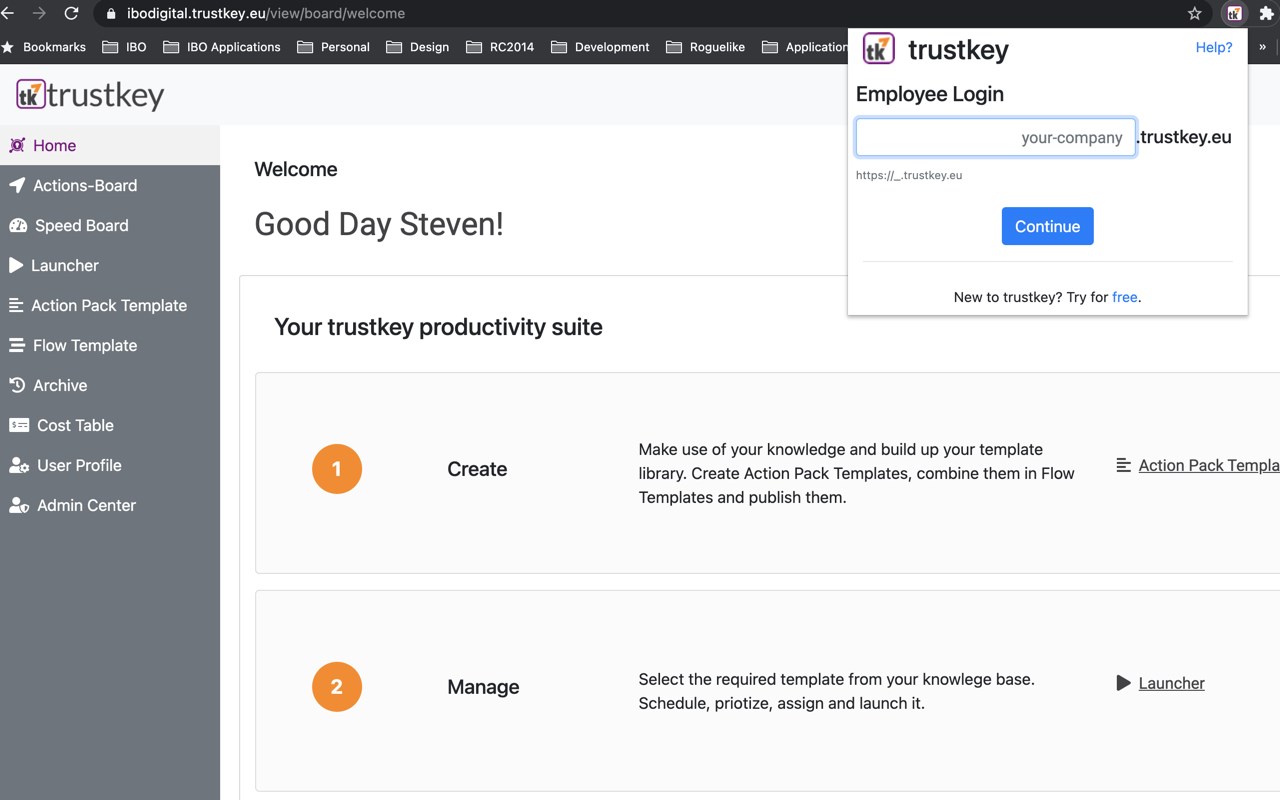
Task: Click the Action Pack Template list icon in sidebar
Action: 16,305
